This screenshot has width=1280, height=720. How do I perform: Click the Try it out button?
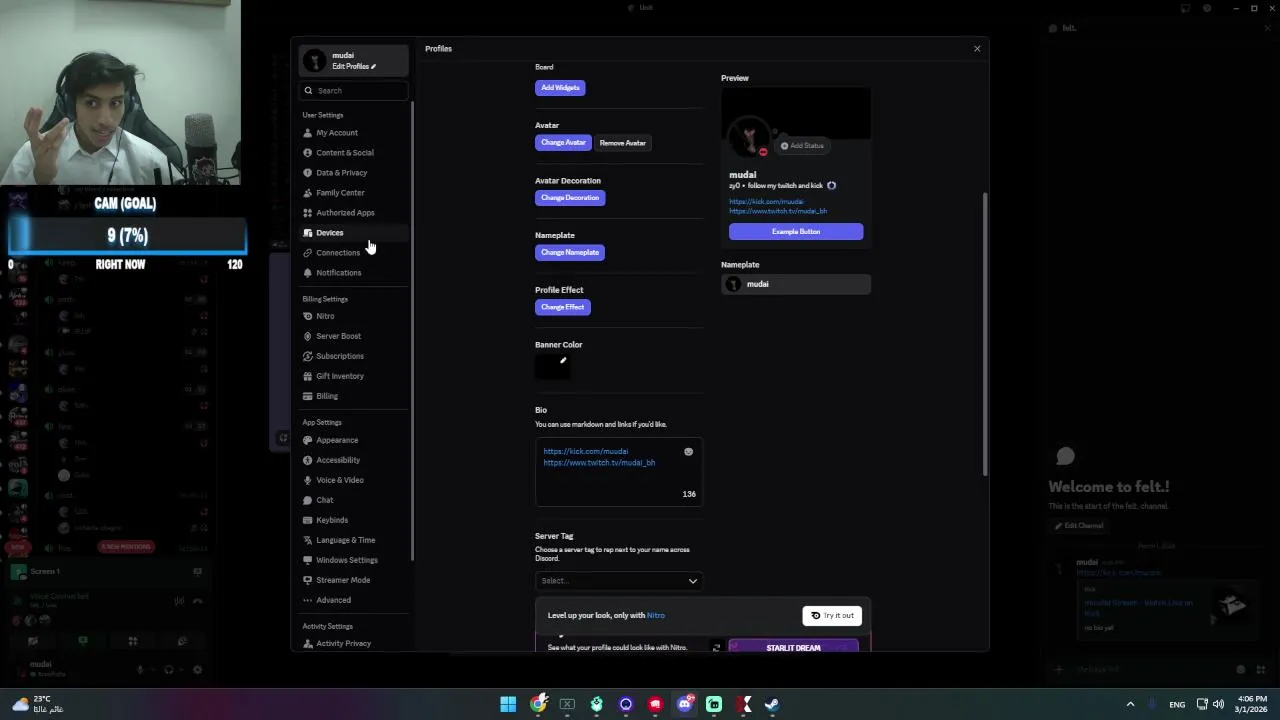click(832, 616)
